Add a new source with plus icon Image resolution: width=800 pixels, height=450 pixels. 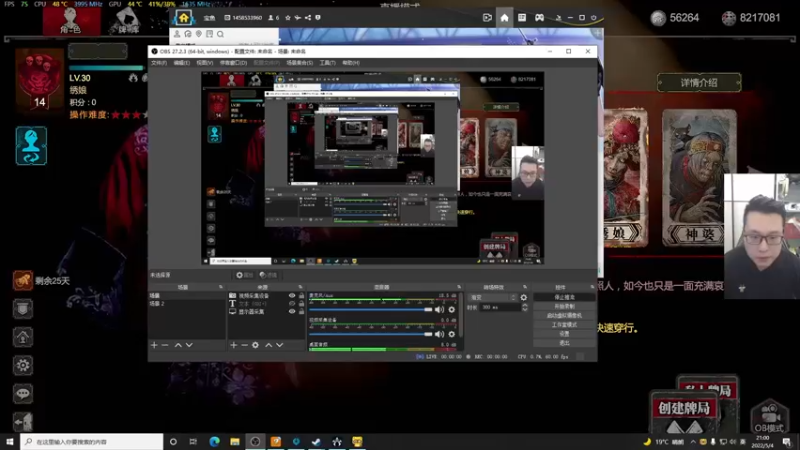[233, 345]
